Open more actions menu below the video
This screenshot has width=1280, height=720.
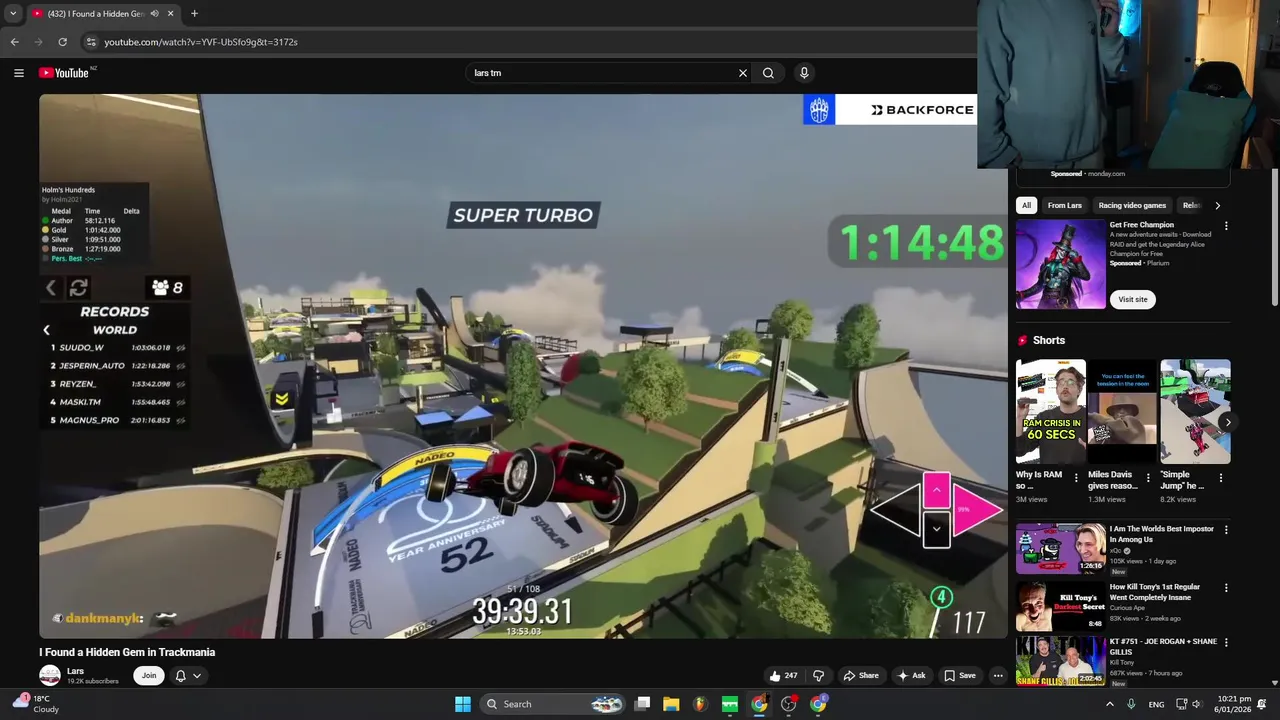click(998, 676)
